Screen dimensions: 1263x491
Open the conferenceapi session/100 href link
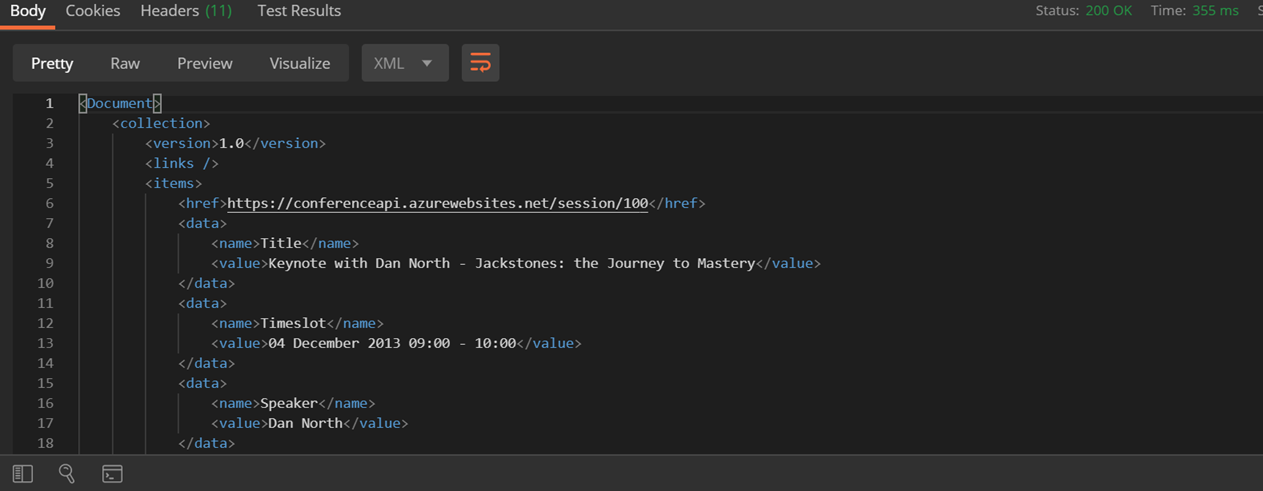point(438,203)
